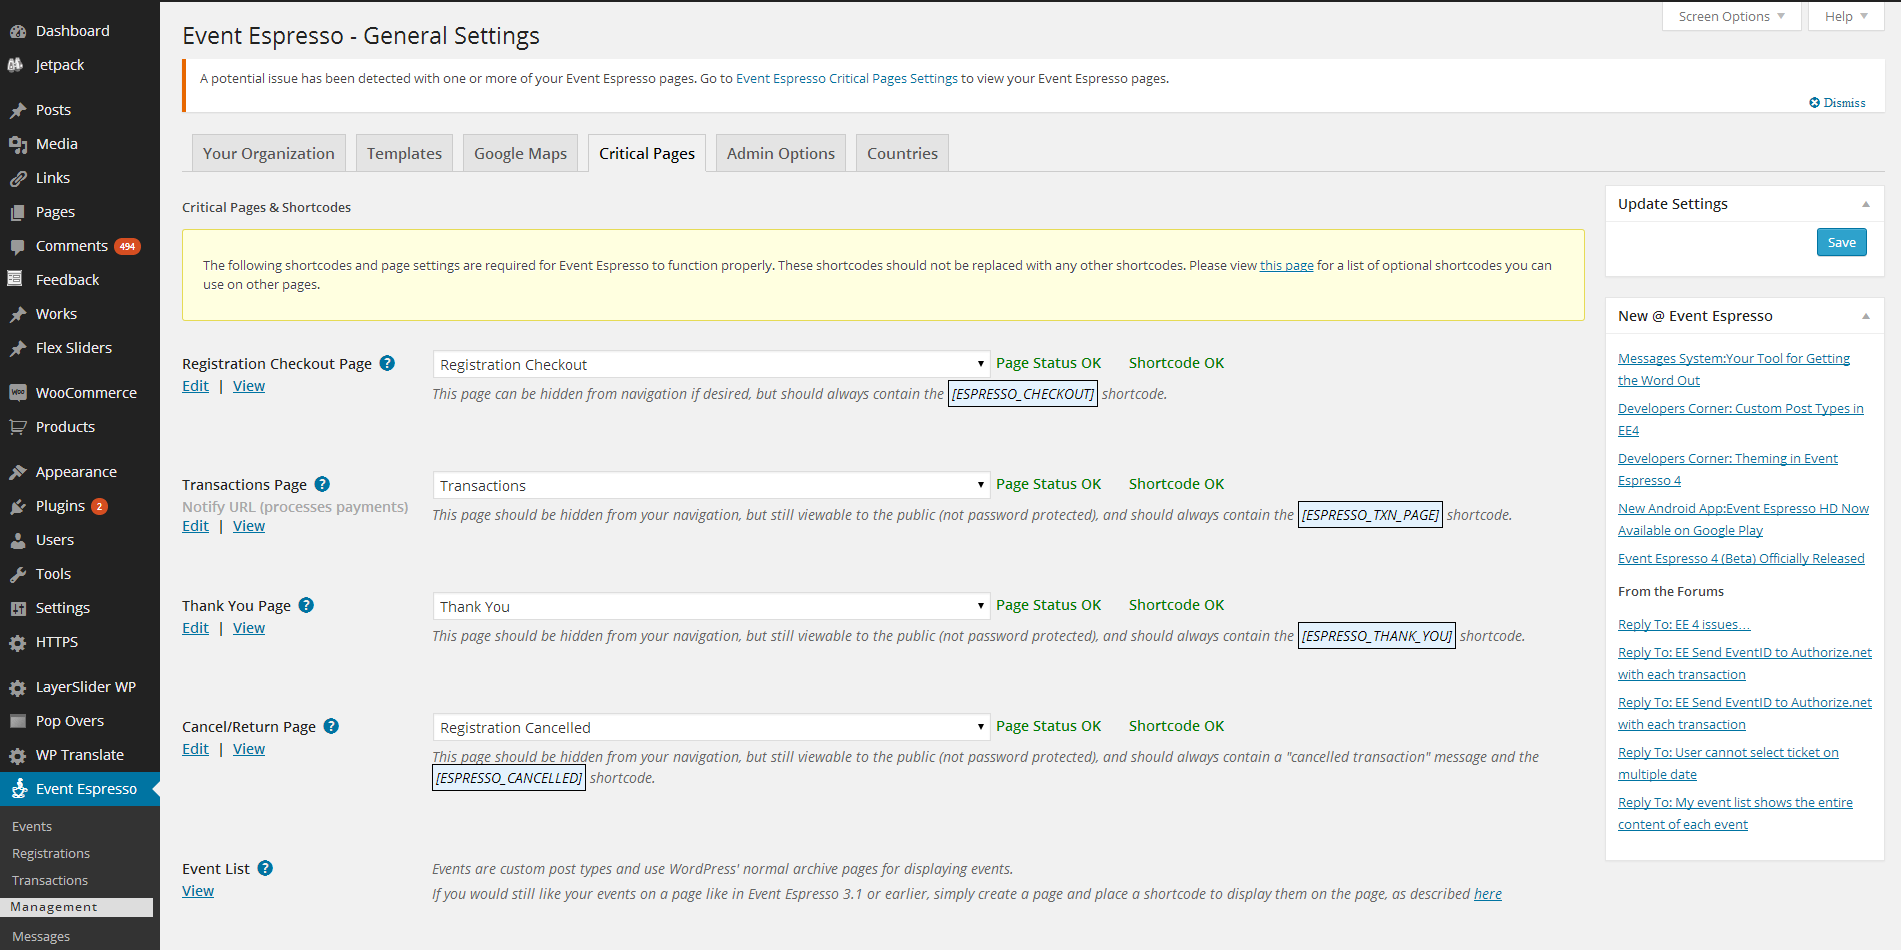Click the Flex Sliders pushpin icon
Screen dimensions: 1901x950
click(17, 348)
